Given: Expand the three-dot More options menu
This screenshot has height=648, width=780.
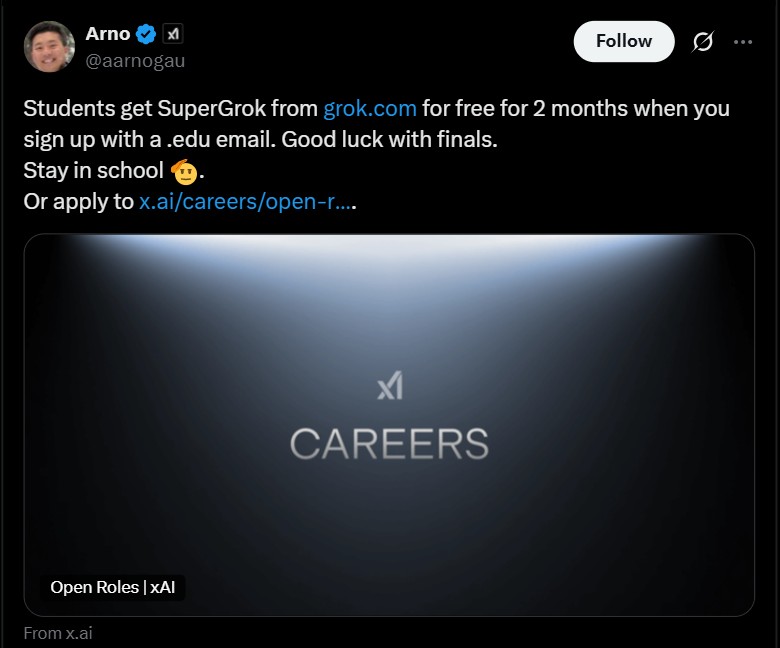Looking at the screenshot, I should pos(743,42).
